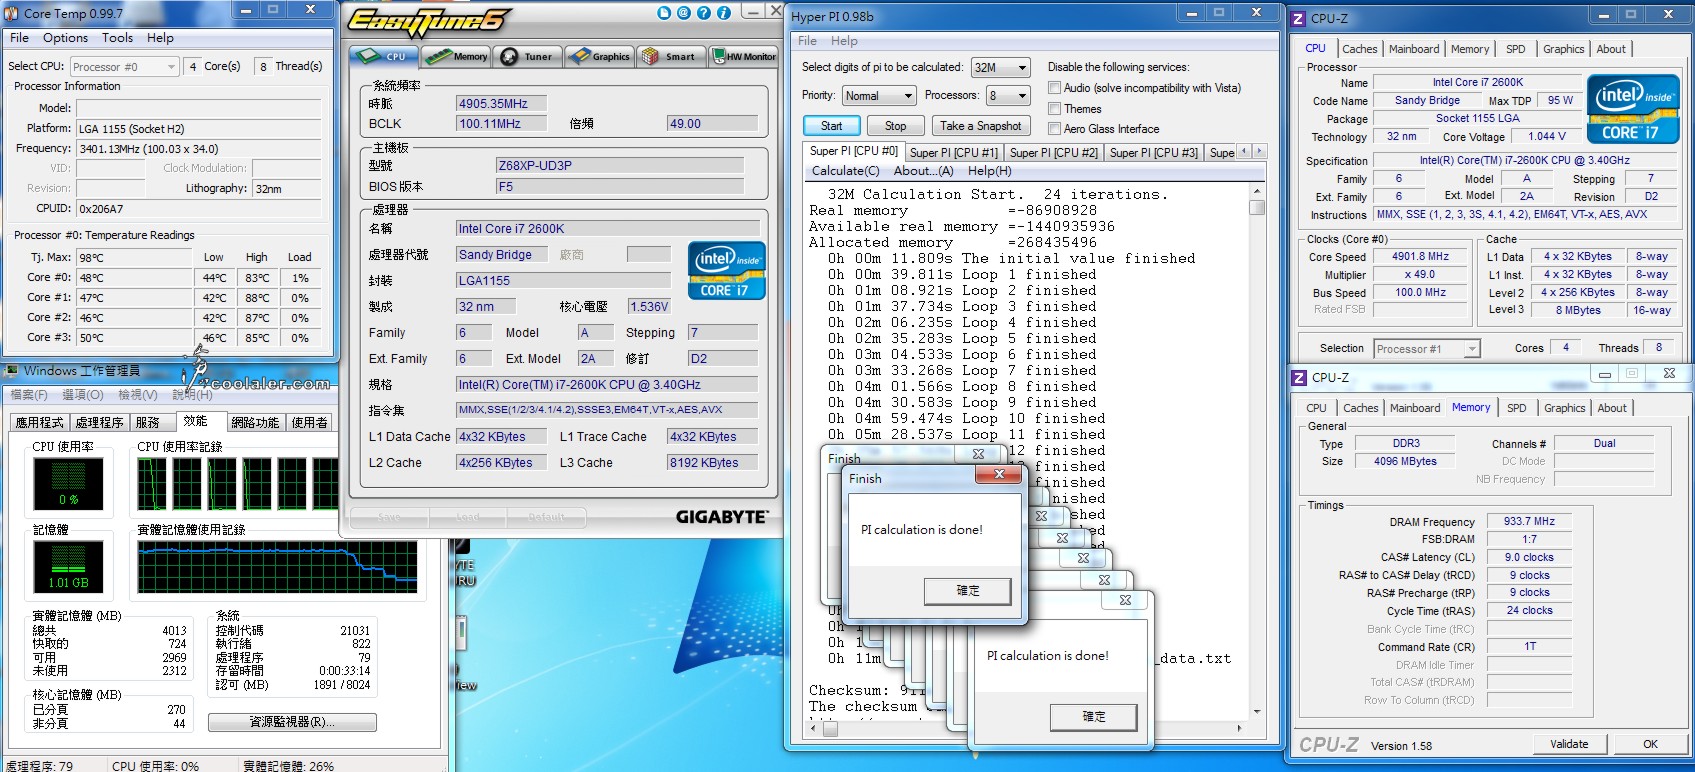Open the Select CPU dropdown in Core Temp

pos(125,67)
